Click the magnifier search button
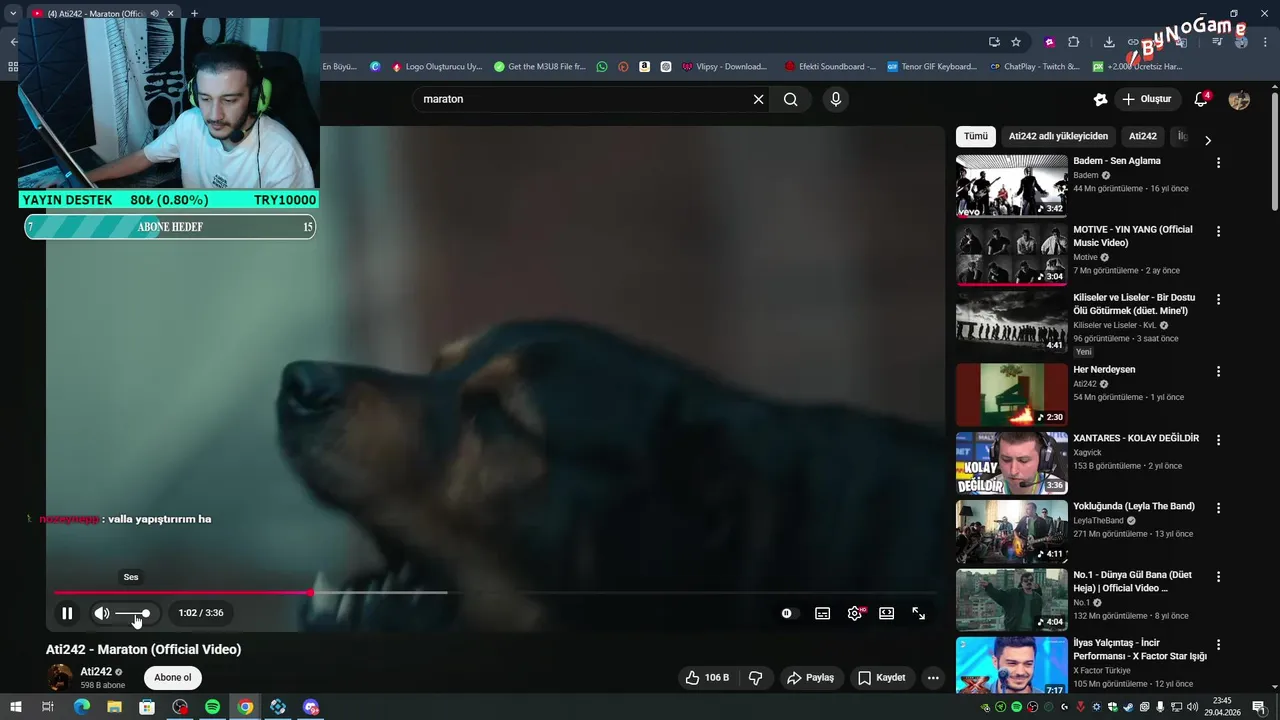Image resolution: width=1280 pixels, height=720 pixels. [x=790, y=99]
